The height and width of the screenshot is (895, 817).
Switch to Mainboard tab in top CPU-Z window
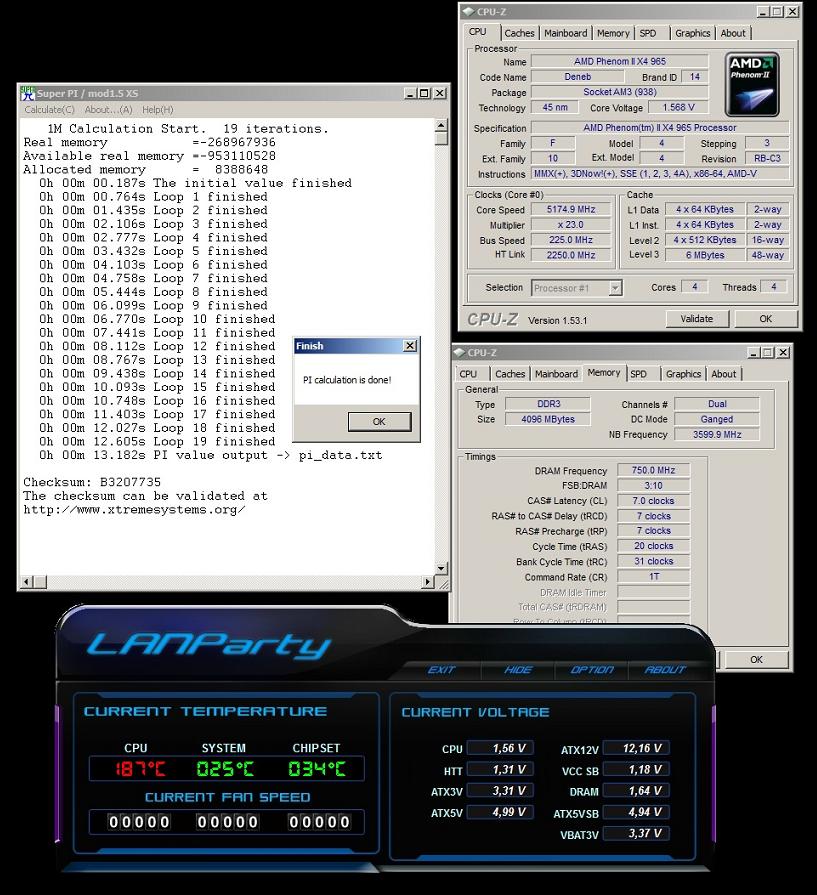tap(566, 33)
